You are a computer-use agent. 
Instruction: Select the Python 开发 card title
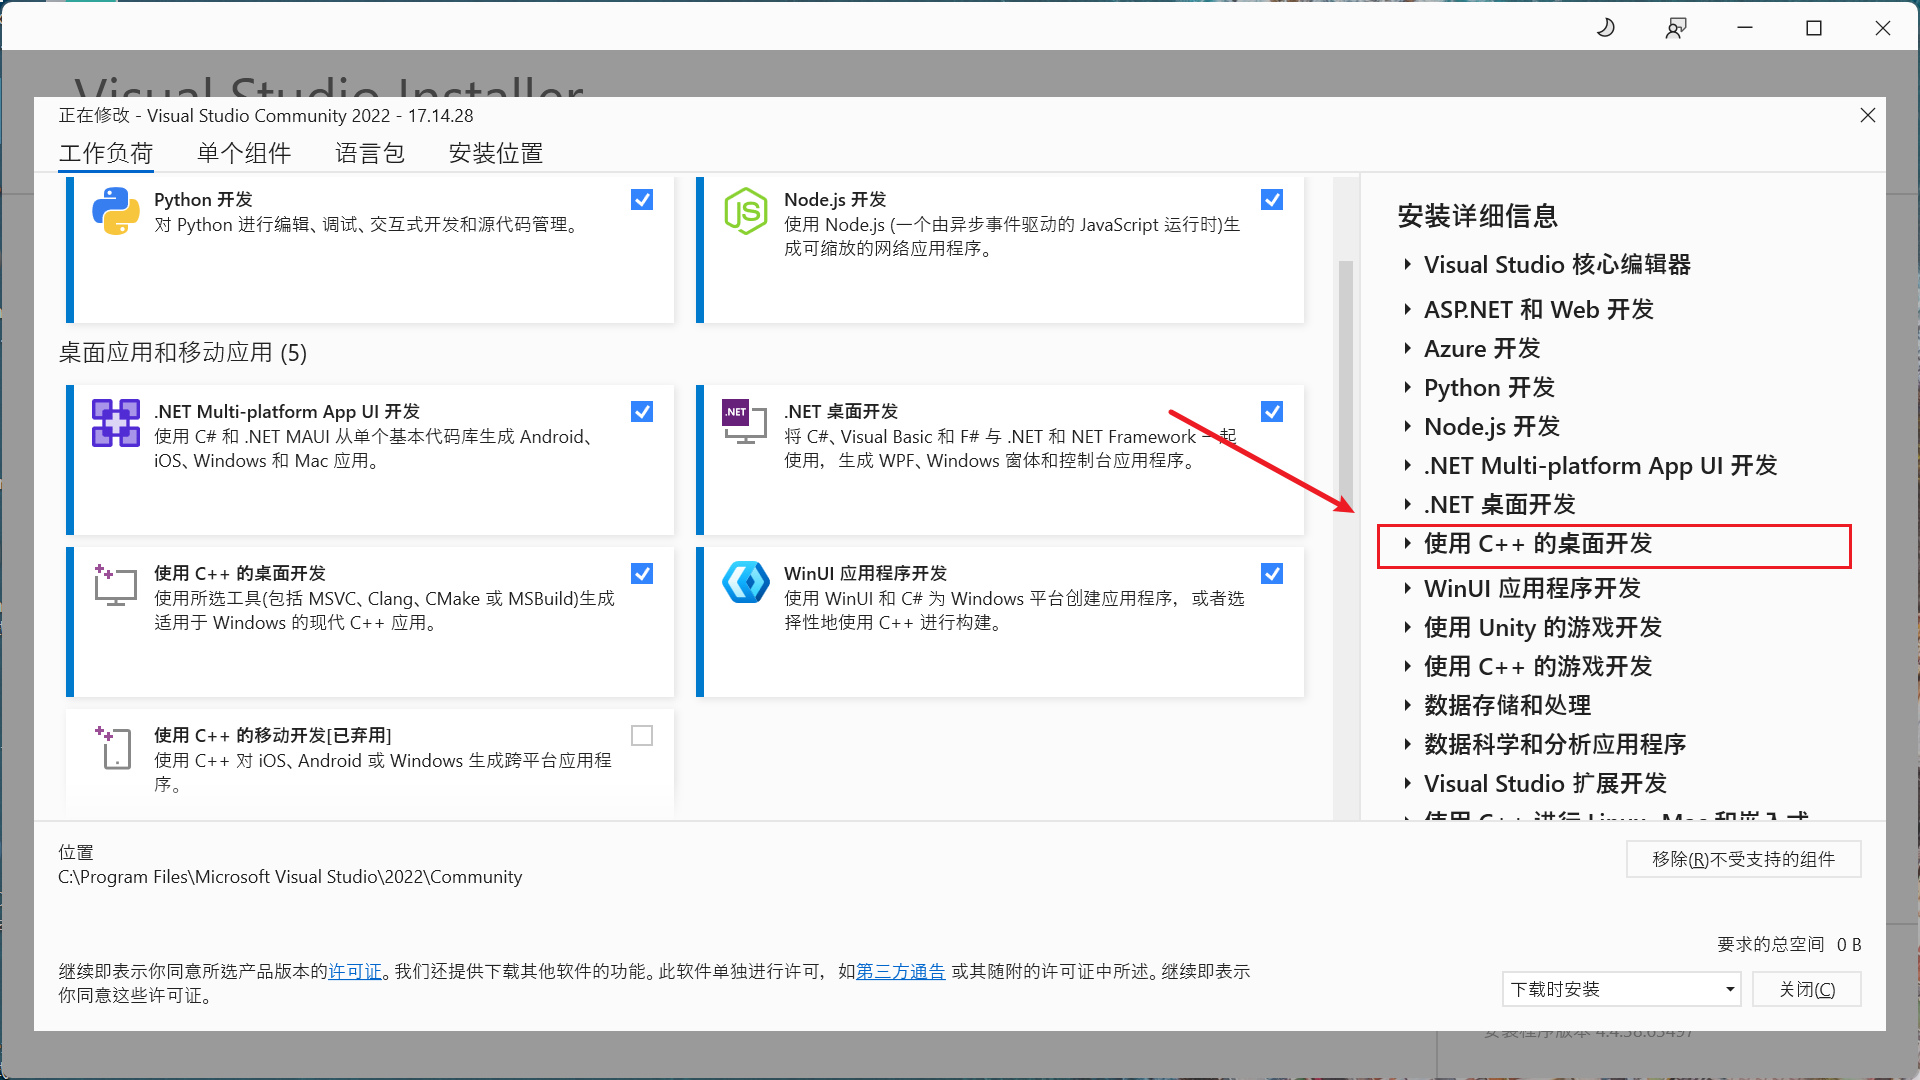click(203, 200)
